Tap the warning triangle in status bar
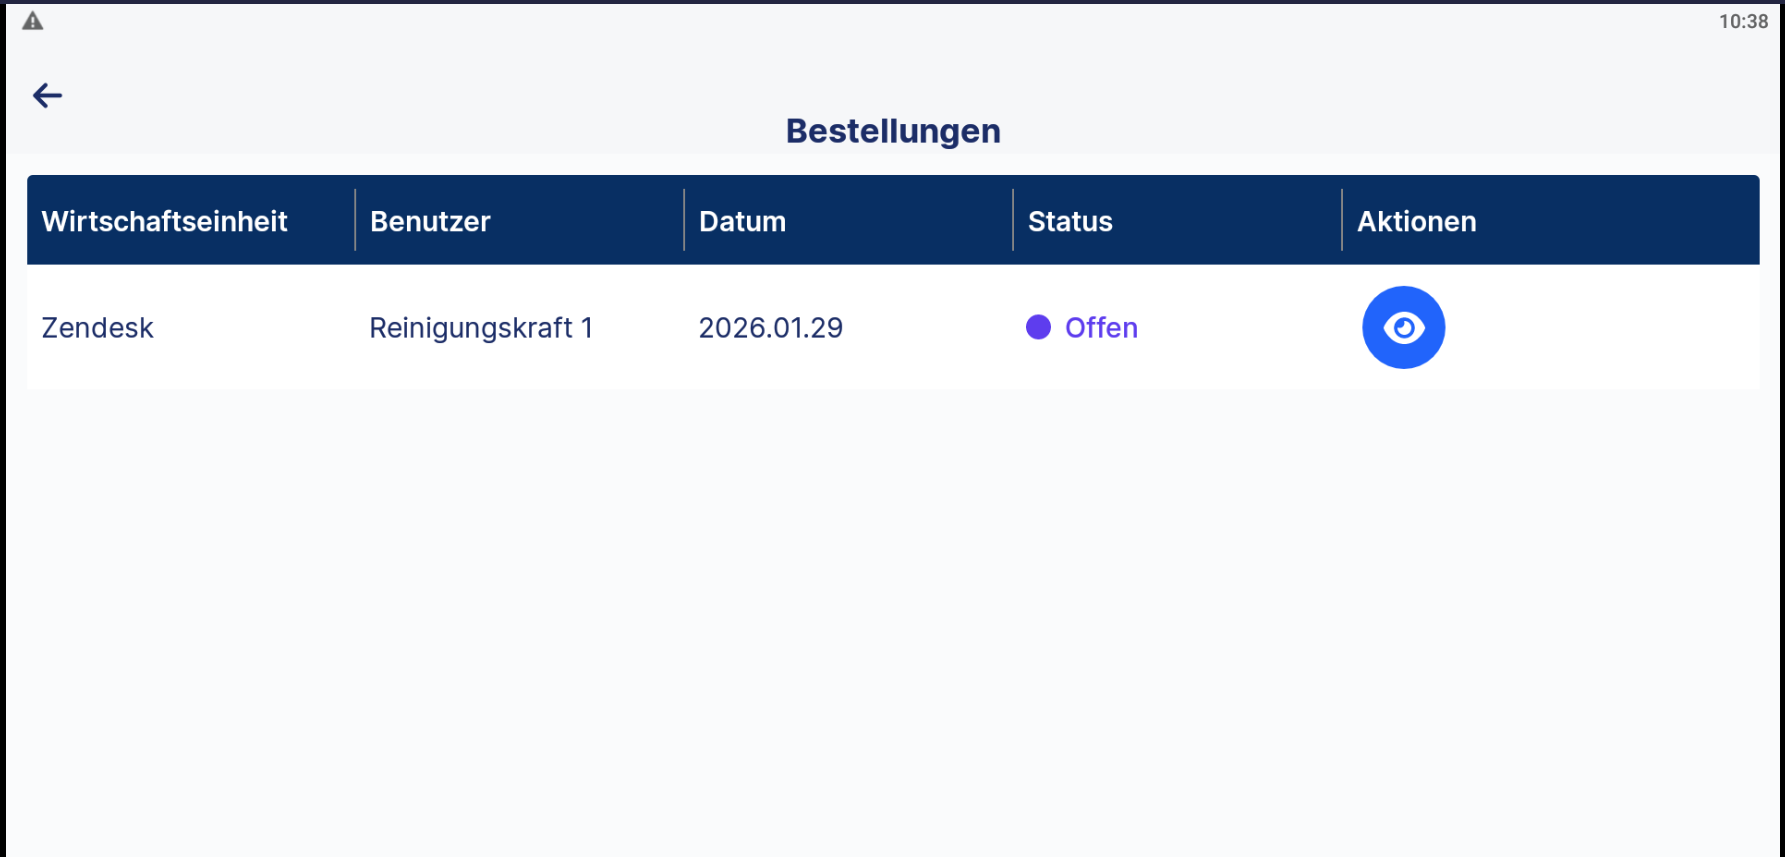Viewport: 1785px width, 857px height. coord(33,21)
